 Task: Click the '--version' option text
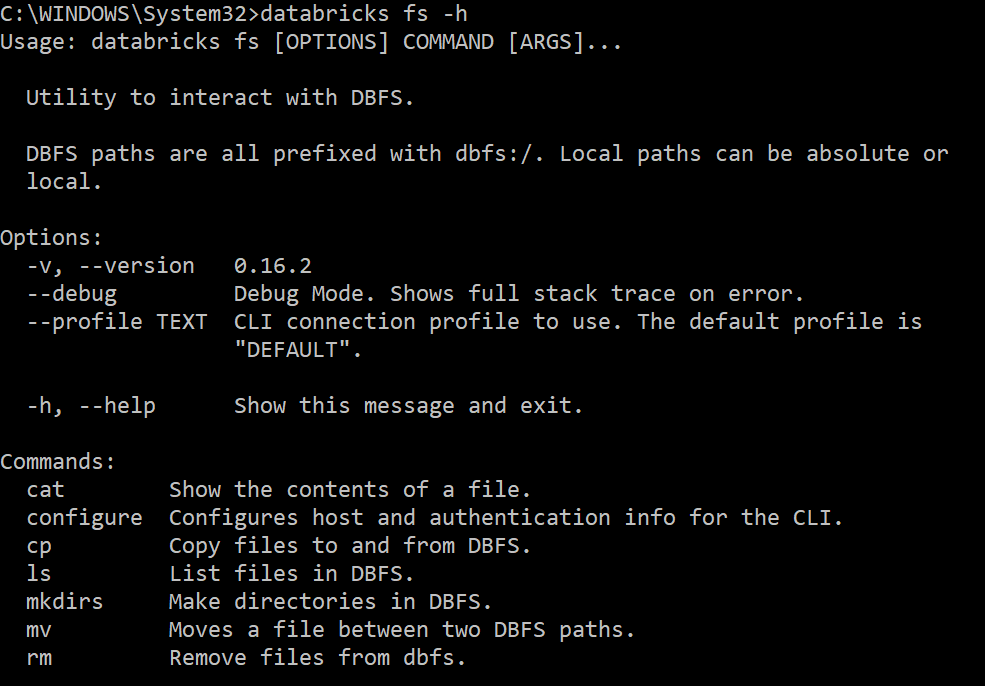click(x=136, y=266)
